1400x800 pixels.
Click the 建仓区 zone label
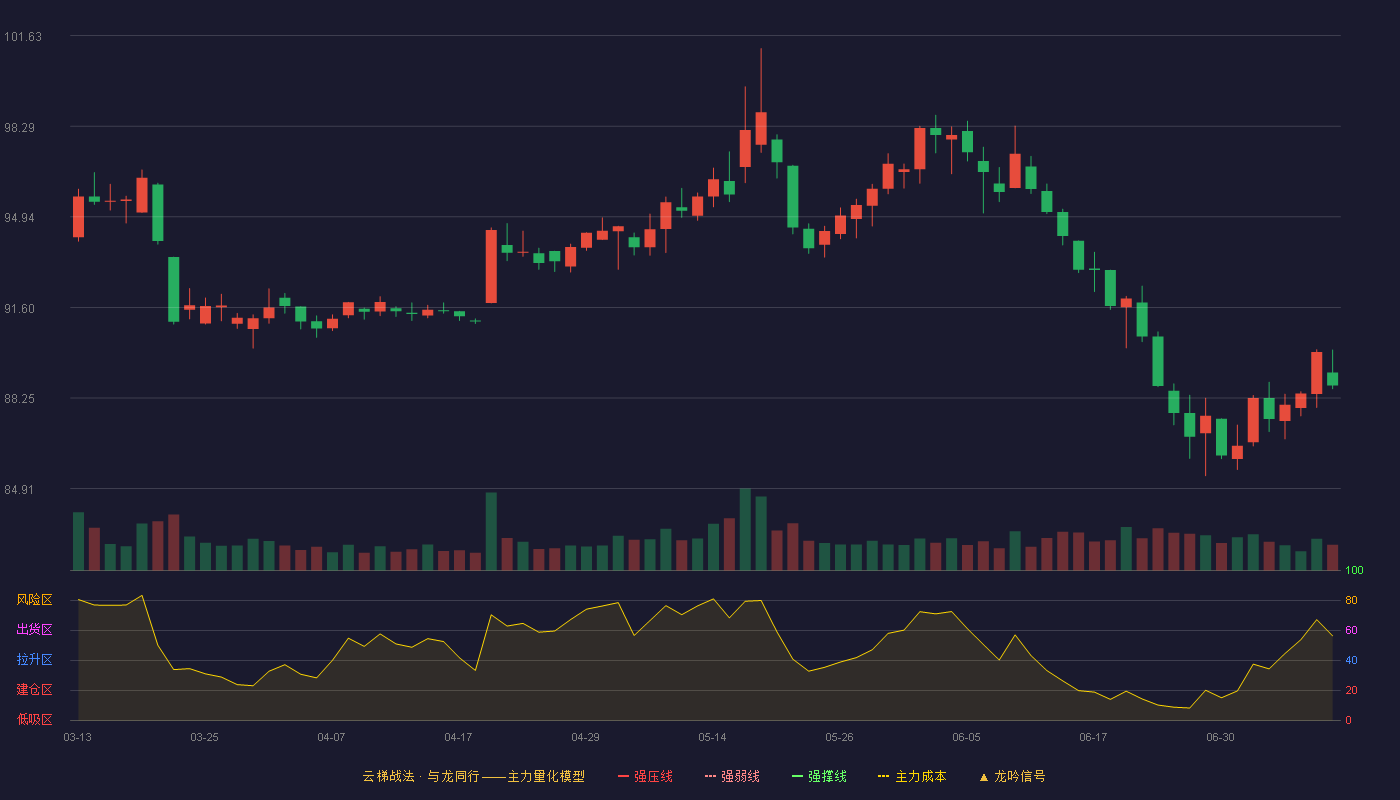pos(34,690)
